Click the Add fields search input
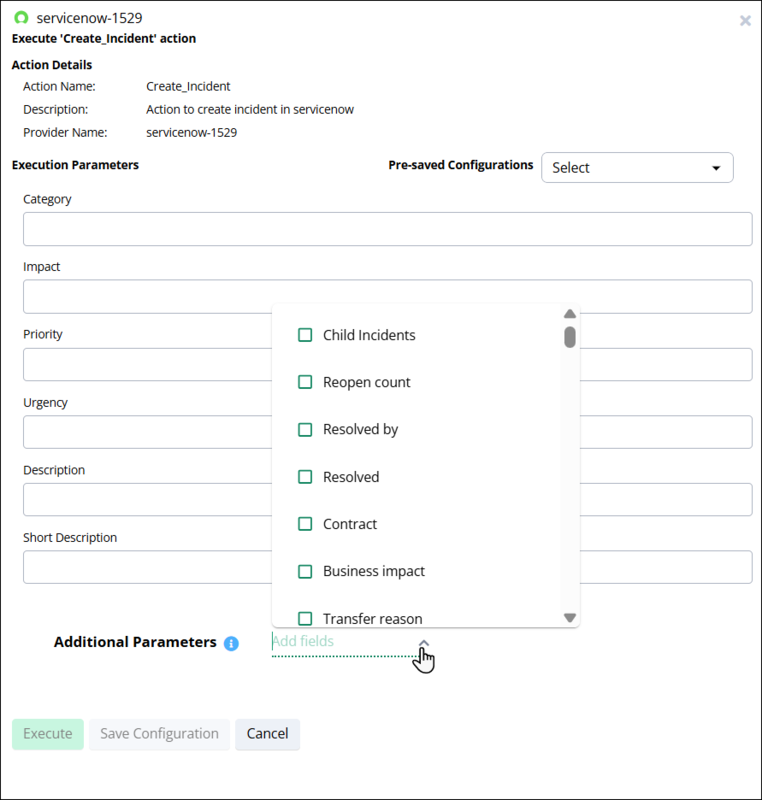The height and width of the screenshot is (800, 762). coord(343,641)
